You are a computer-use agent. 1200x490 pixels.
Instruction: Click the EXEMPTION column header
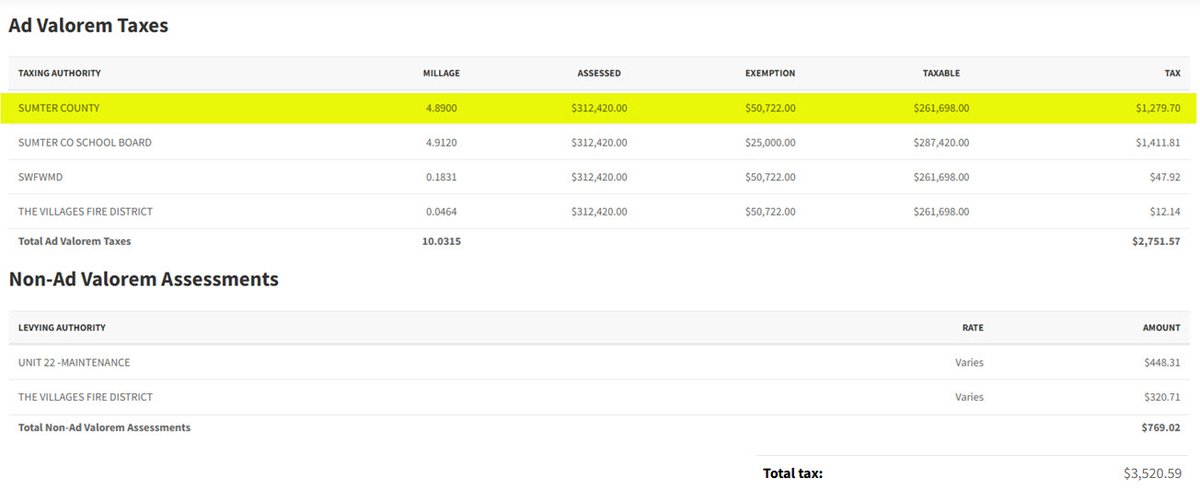pos(770,74)
